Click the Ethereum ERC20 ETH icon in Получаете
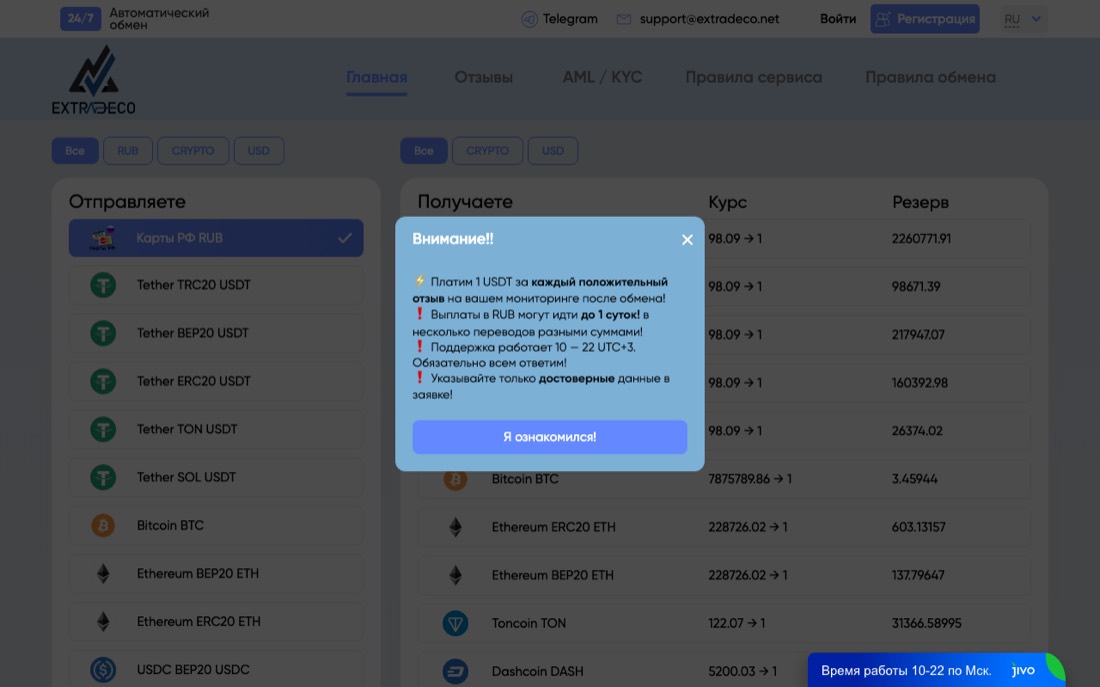 tap(455, 527)
